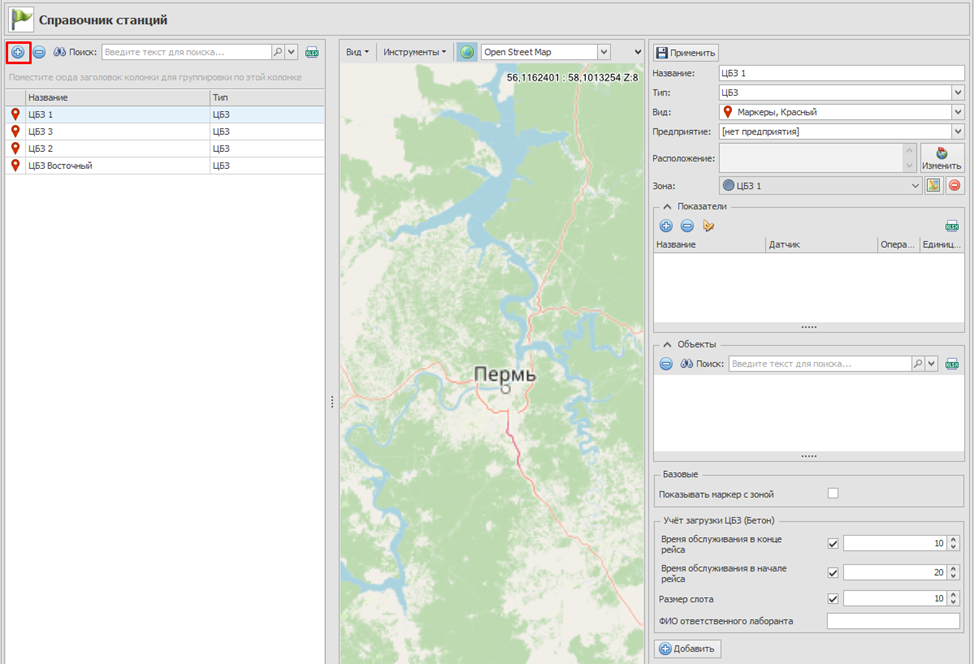Uncheck Время обслуживания в конце рейса

point(833,543)
